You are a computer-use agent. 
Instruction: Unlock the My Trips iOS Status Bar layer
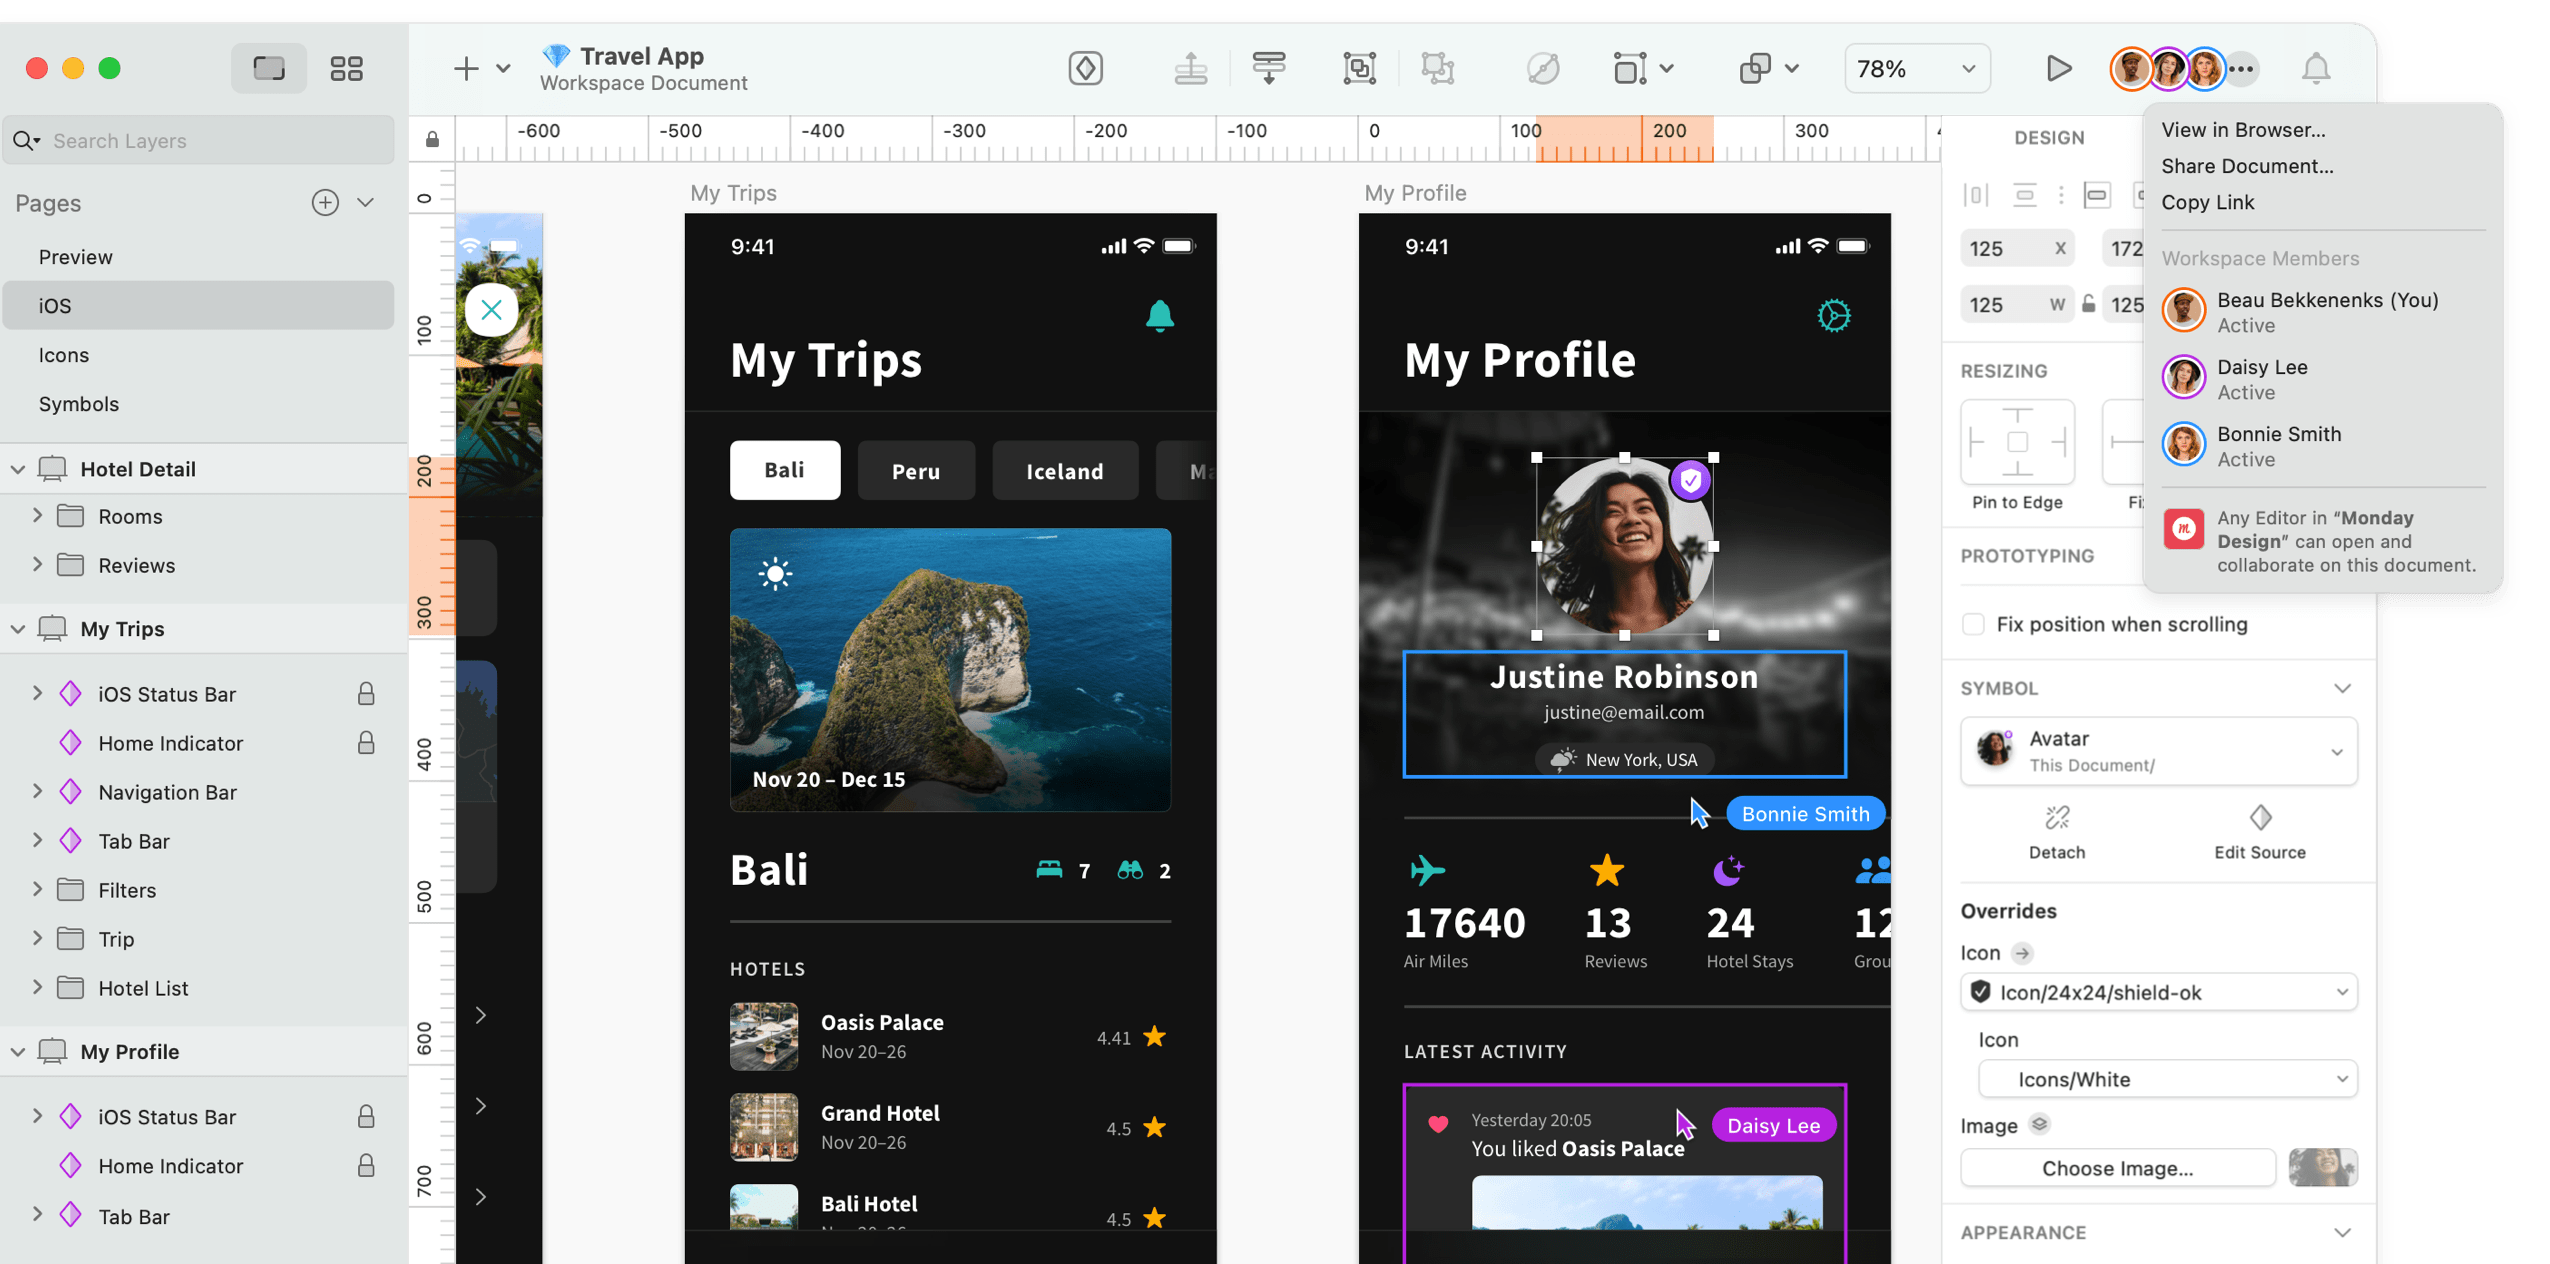pyautogui.click(x=366, y=694)
